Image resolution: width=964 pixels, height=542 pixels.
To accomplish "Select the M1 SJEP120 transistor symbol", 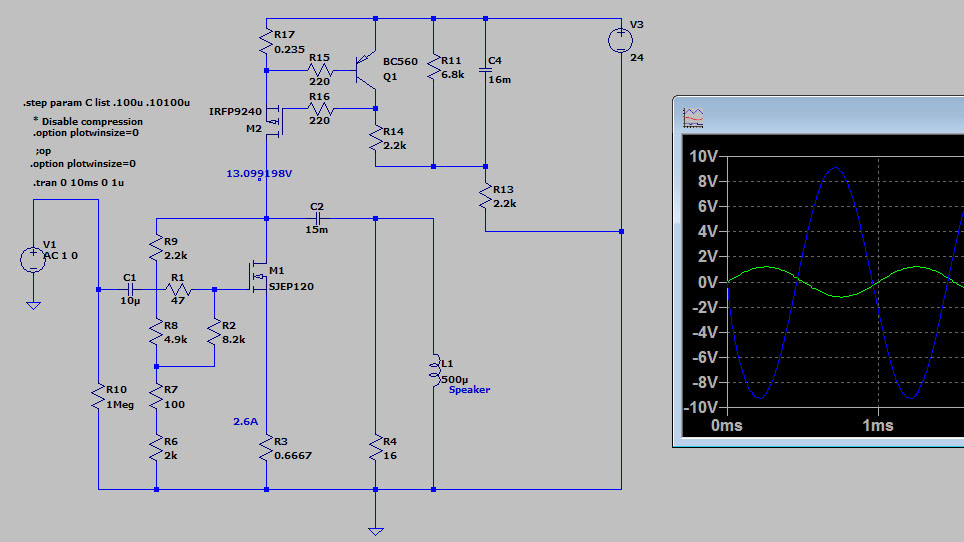I will tap(259, 278).
